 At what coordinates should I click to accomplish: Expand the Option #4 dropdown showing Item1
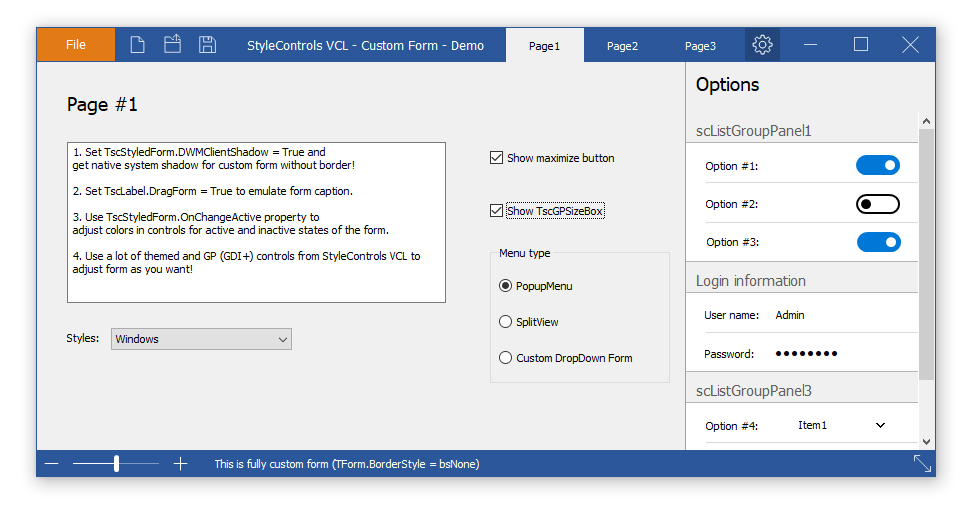click(841, 425)
